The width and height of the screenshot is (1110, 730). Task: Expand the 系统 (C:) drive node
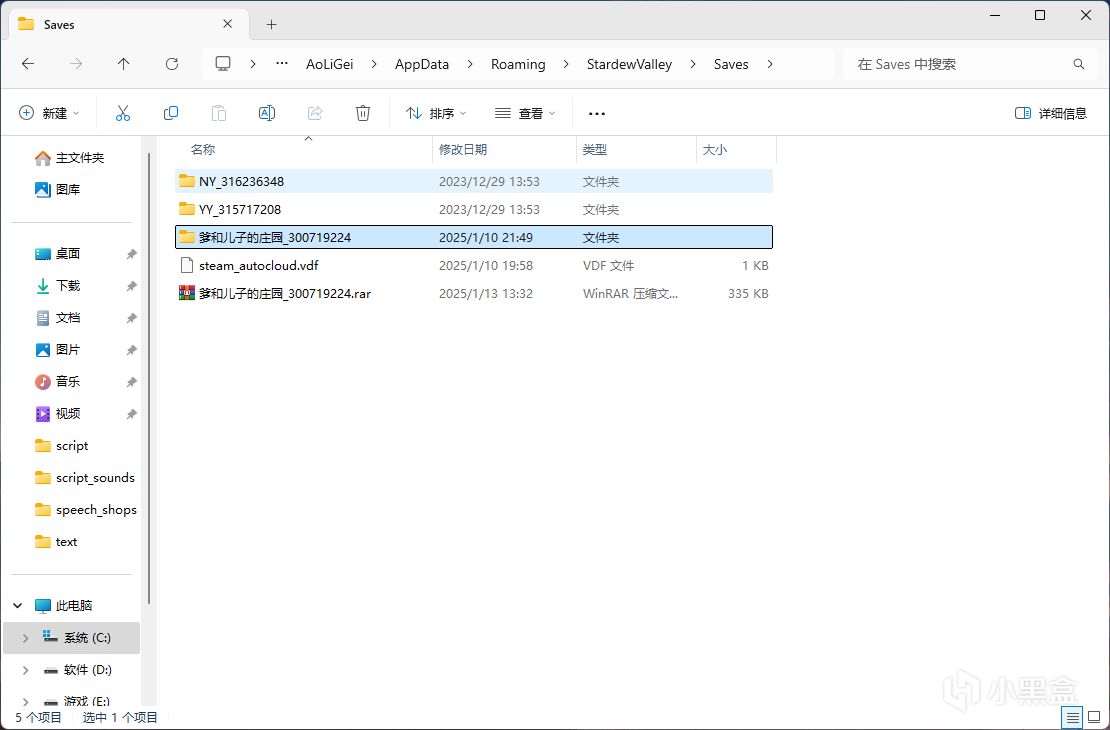point(25,638)
